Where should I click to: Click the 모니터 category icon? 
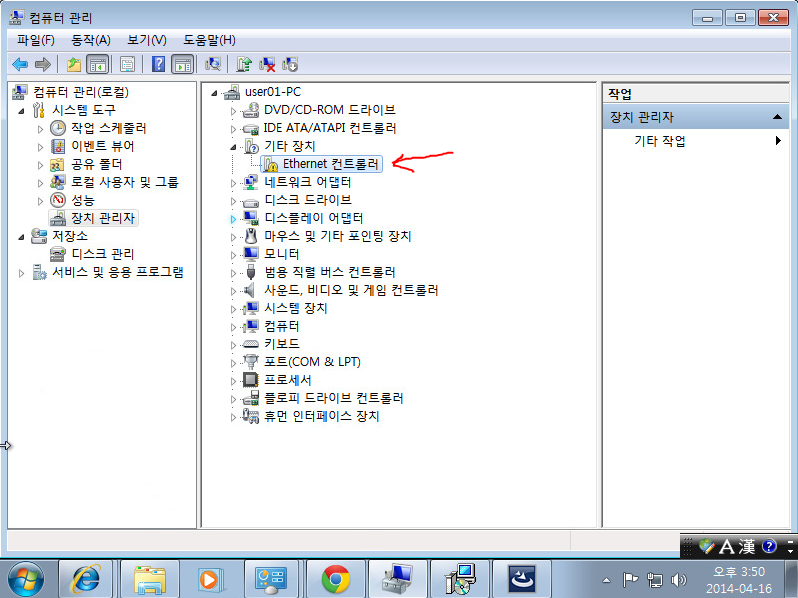coord(250,254)
